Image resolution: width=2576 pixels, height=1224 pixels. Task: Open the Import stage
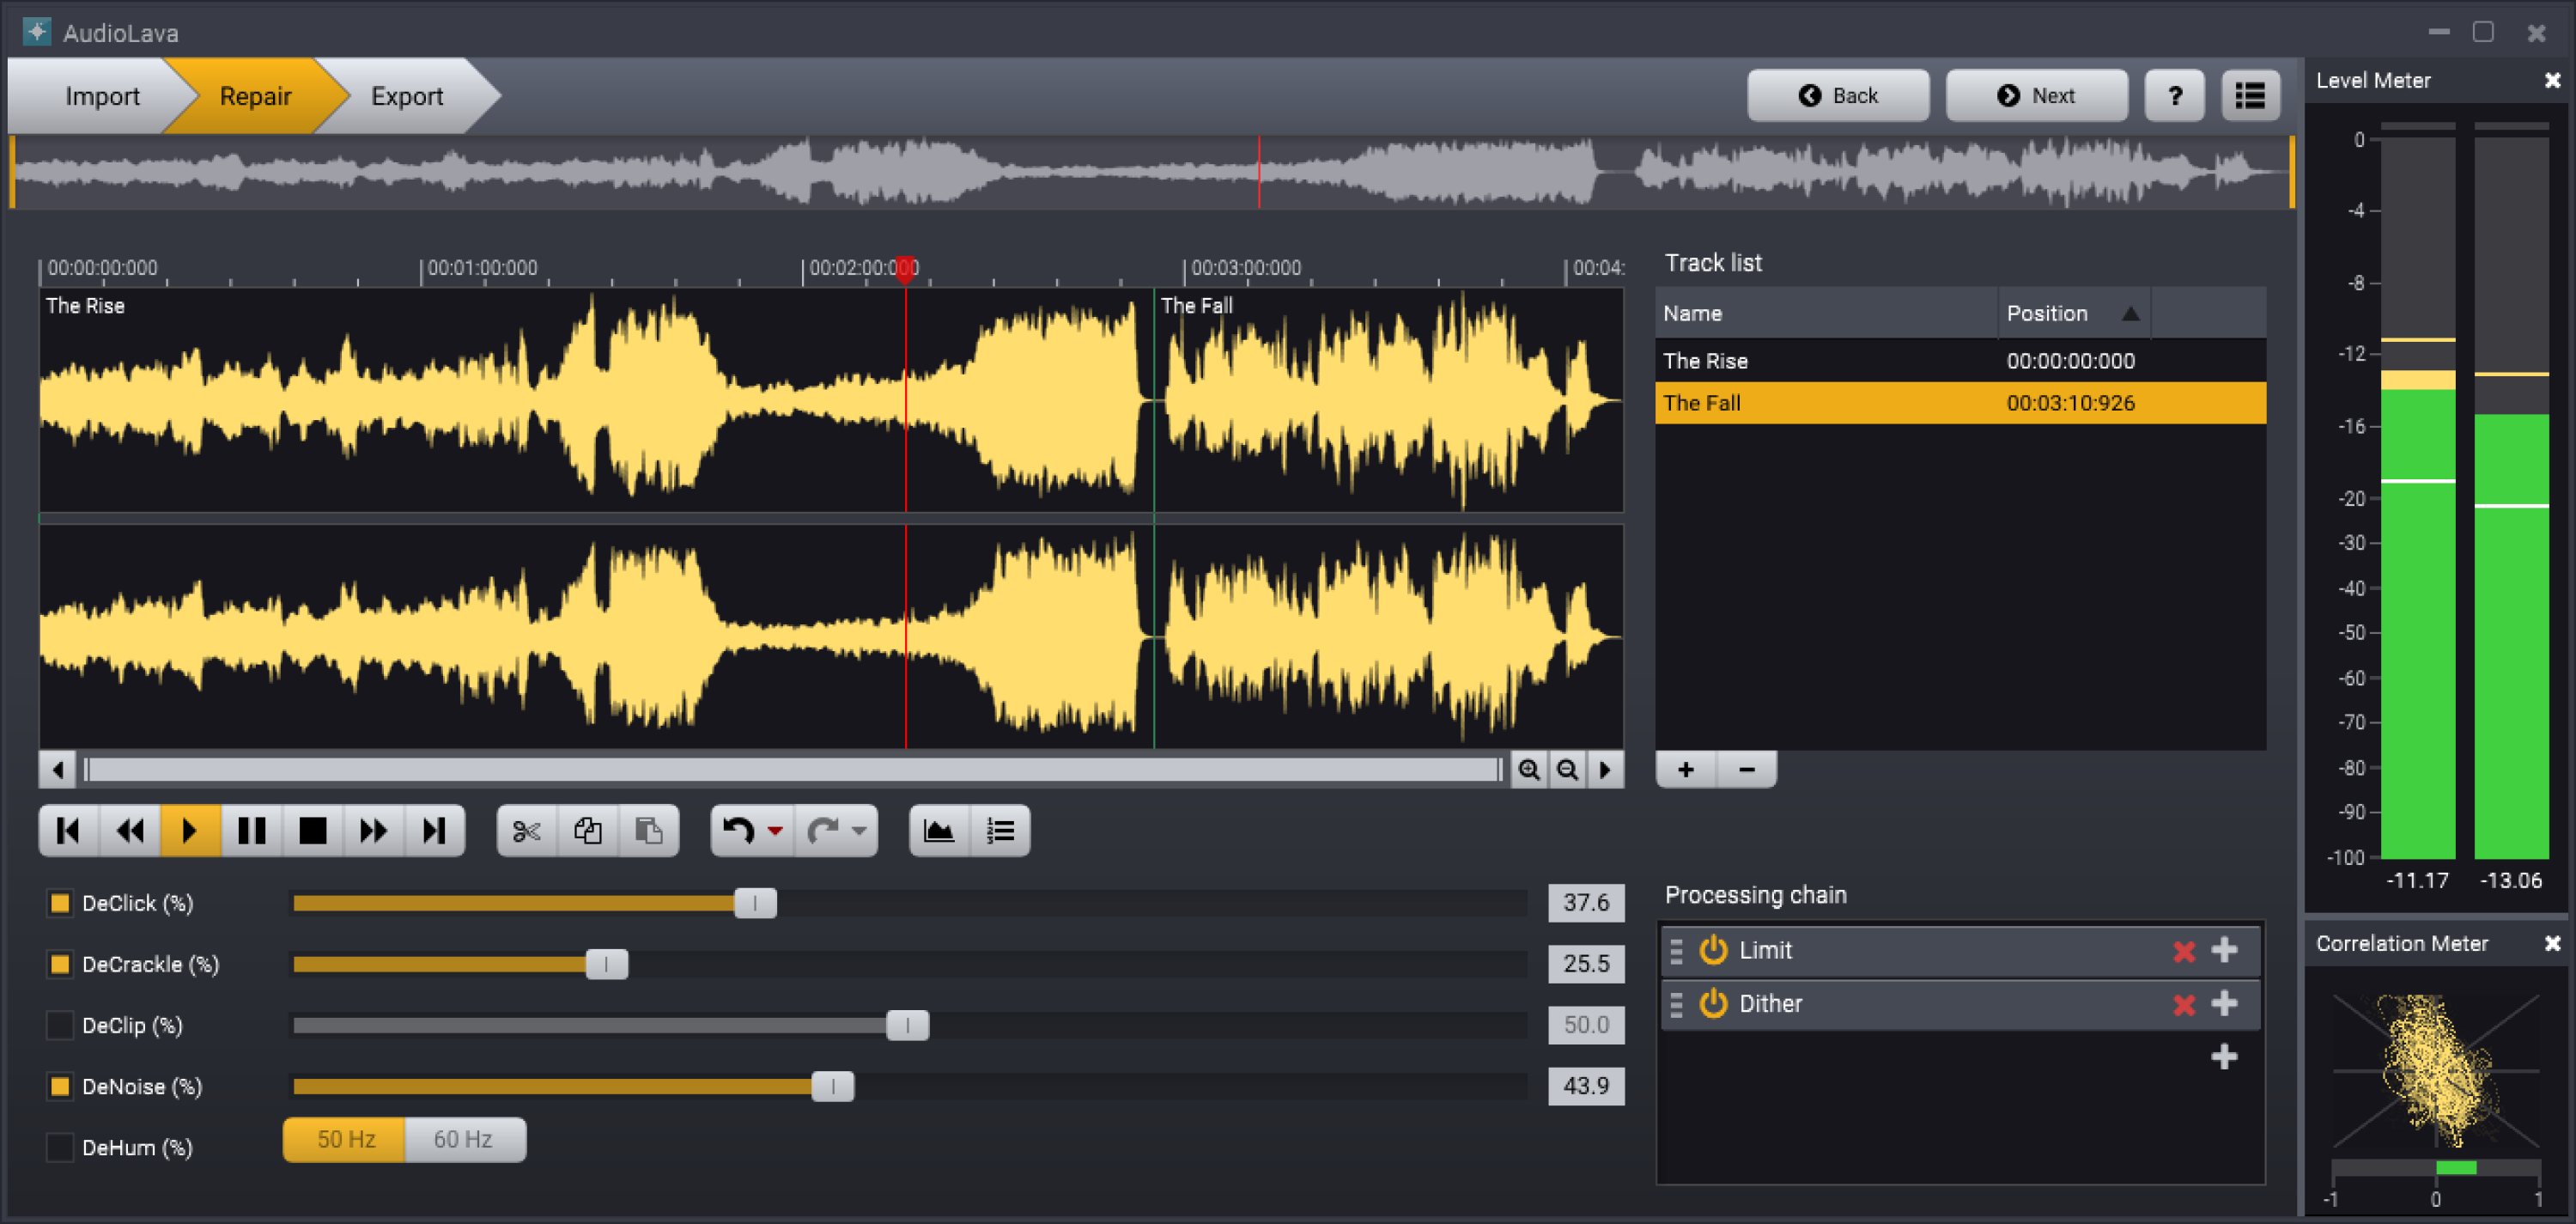pos(102,95)
